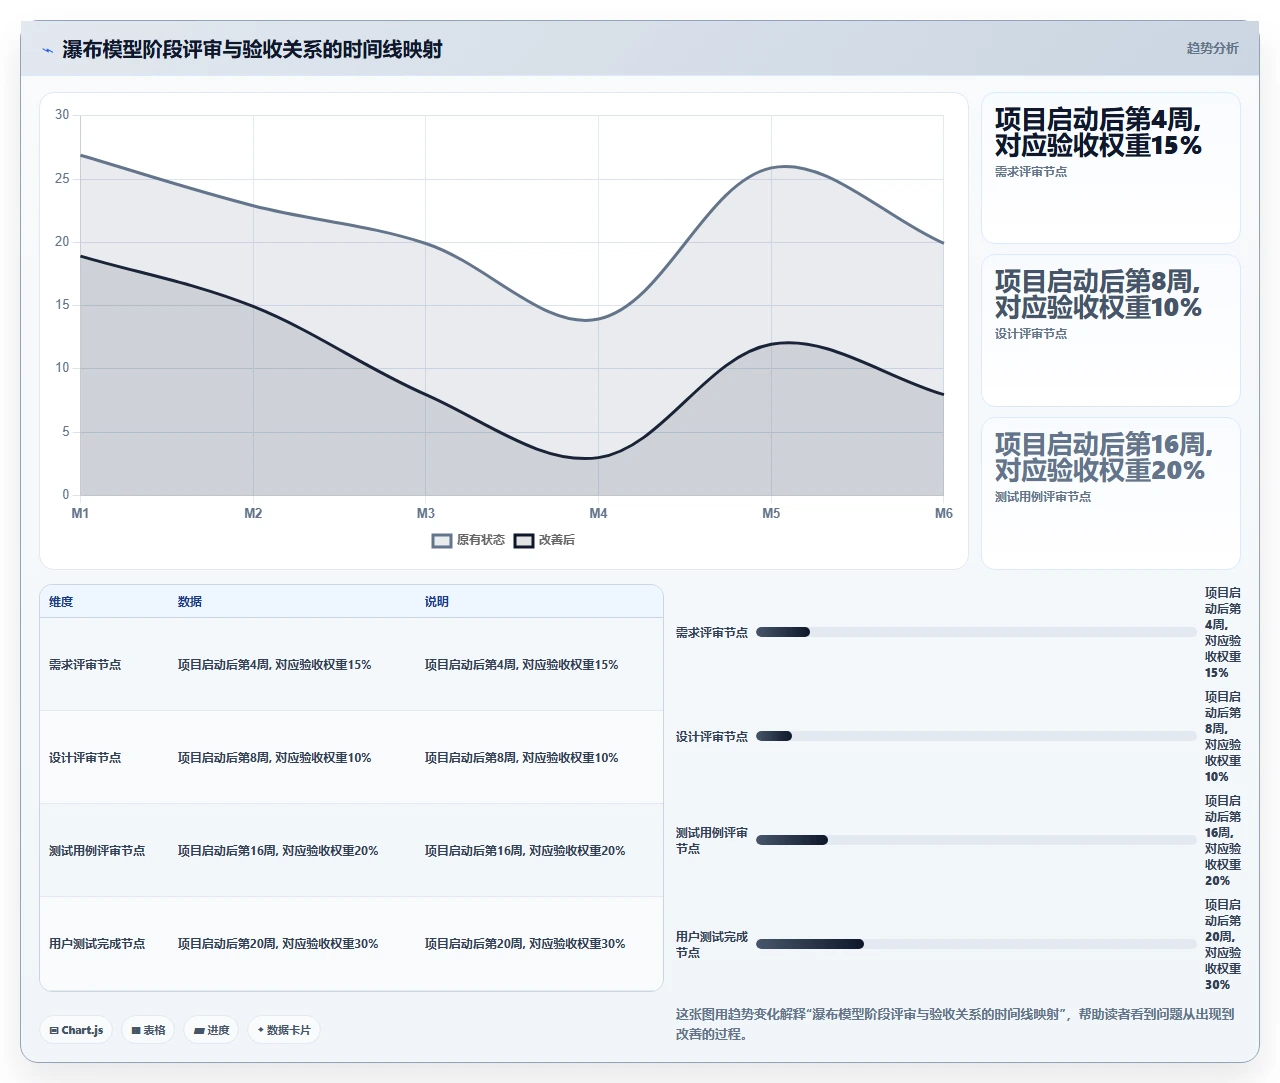
Task: Select the 需求评审节点 table row
Action: 351,664
